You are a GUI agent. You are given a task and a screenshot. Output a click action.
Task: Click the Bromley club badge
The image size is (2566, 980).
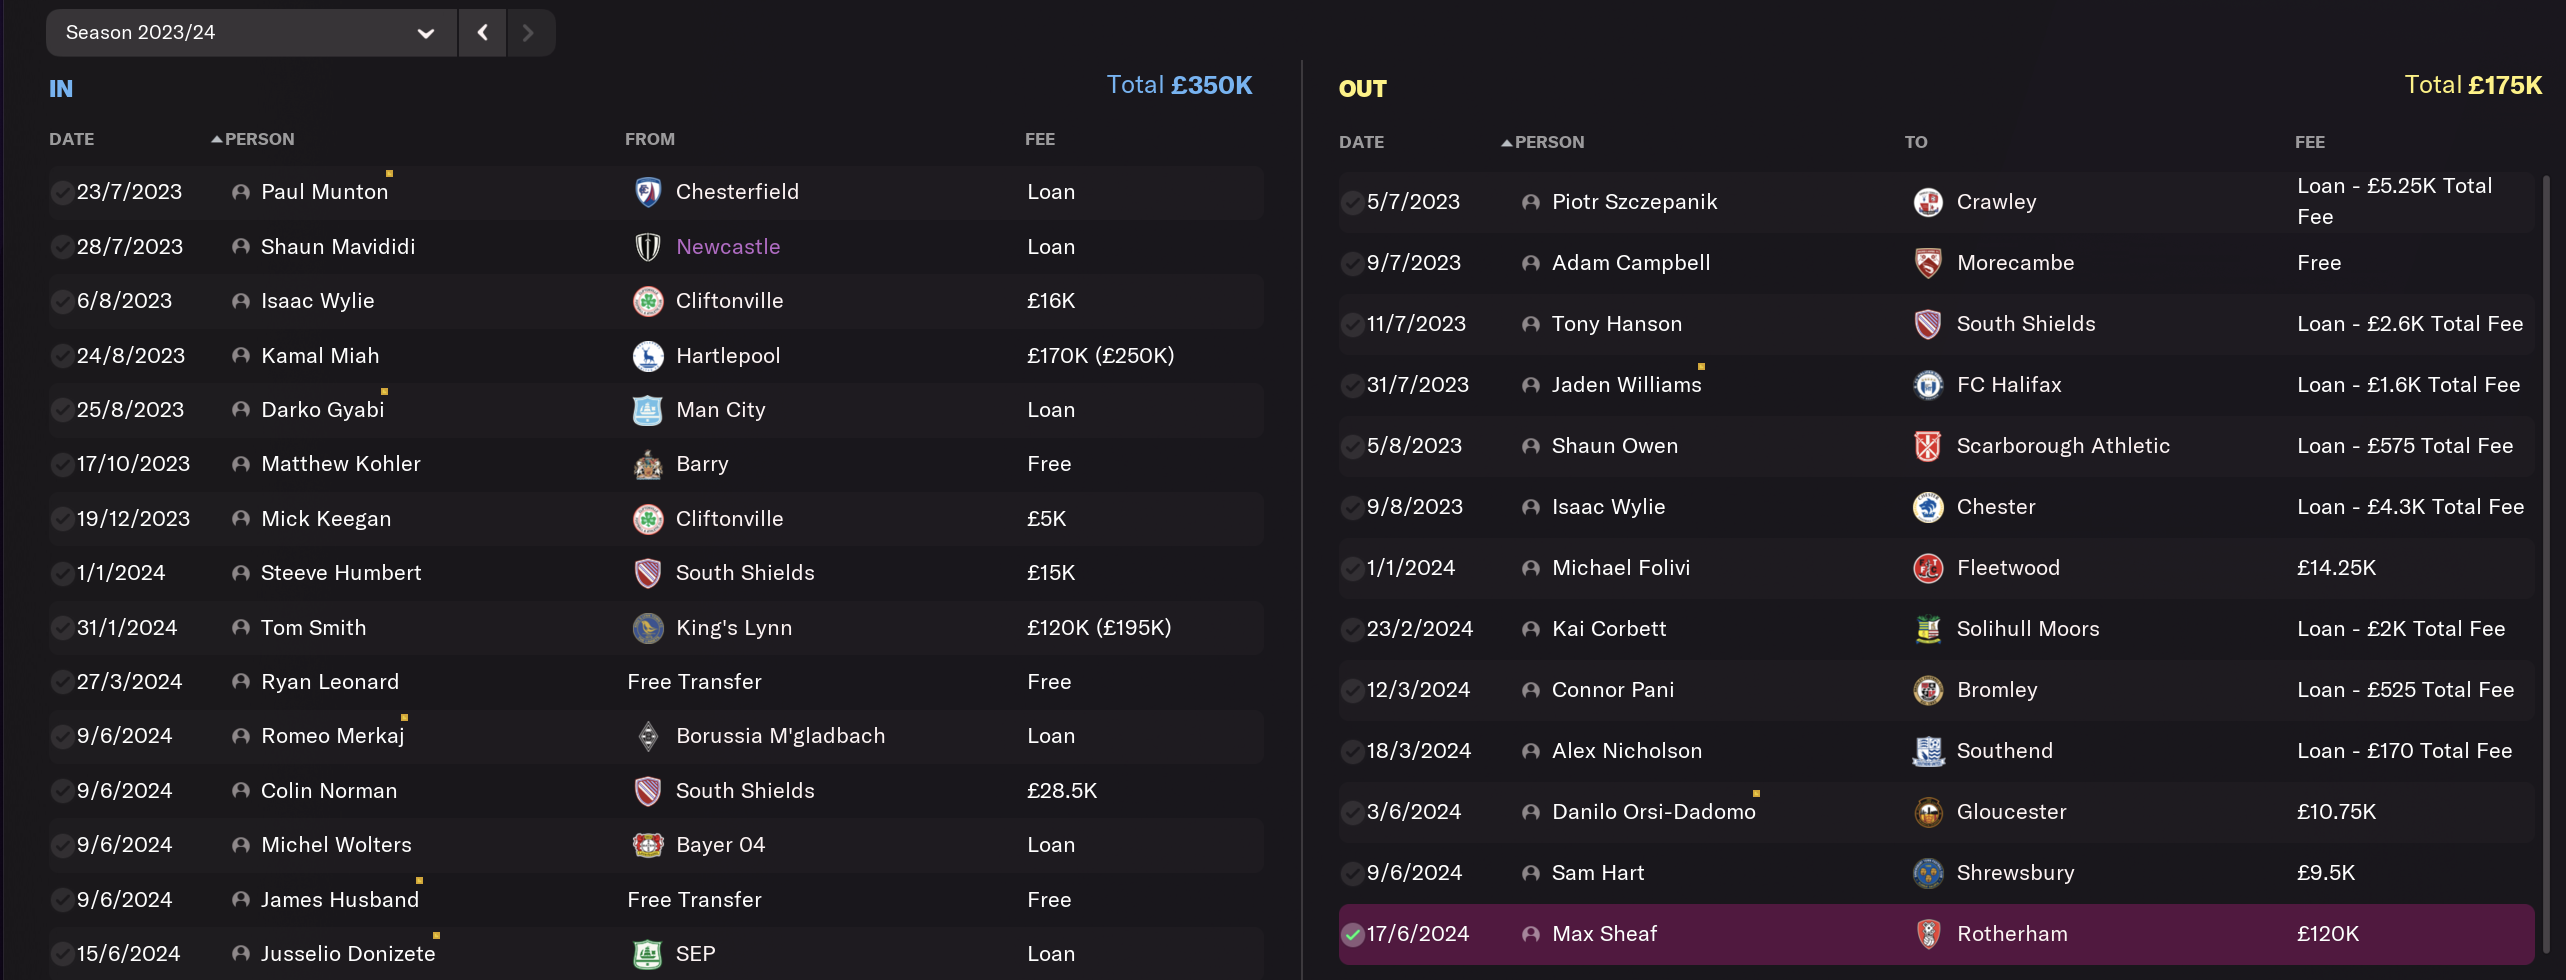1928,690
